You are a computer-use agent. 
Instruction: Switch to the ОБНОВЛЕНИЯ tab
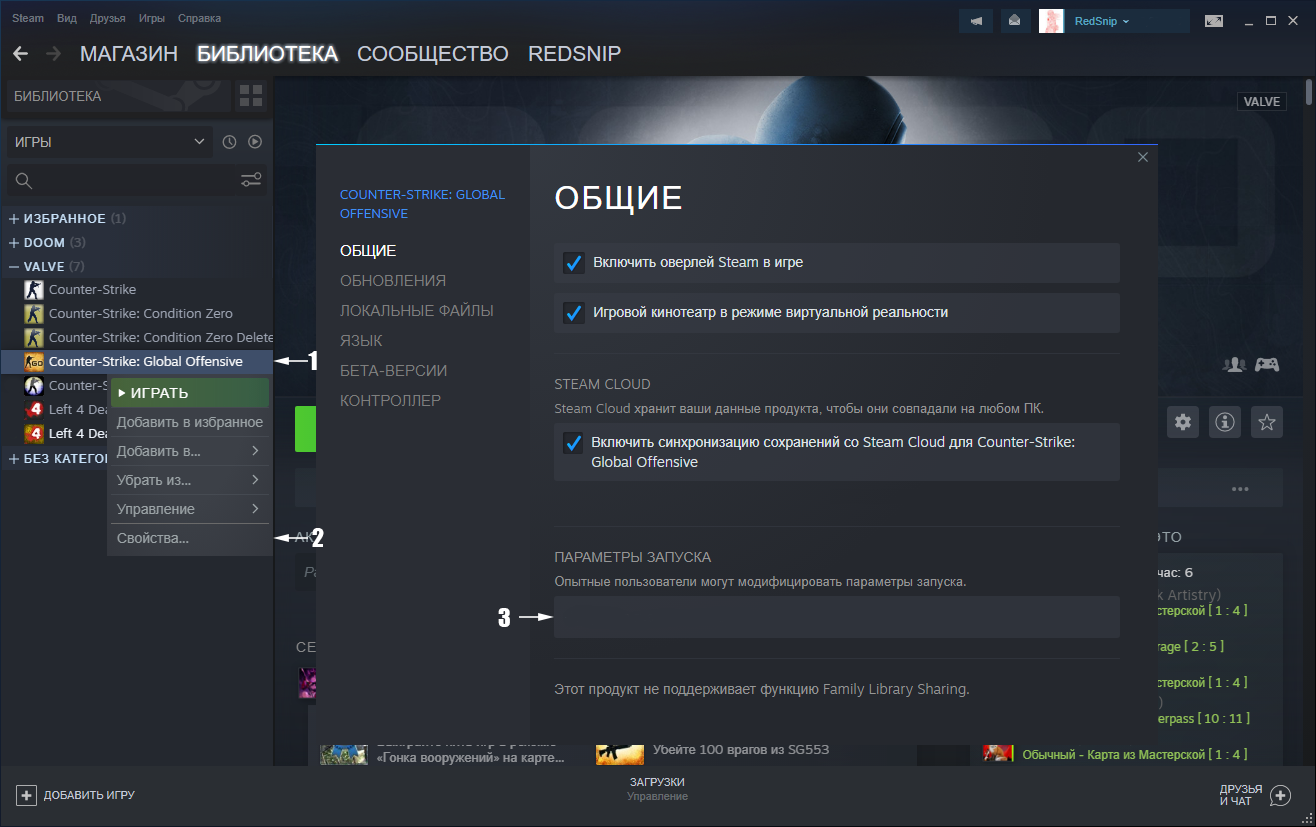[x=393, y=281]
